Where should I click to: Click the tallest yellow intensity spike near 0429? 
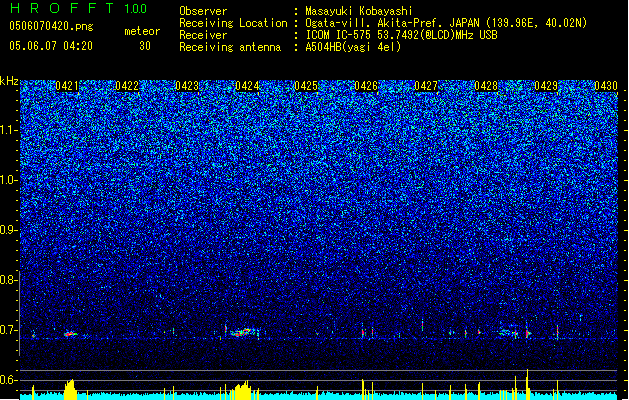coord(528,384)
